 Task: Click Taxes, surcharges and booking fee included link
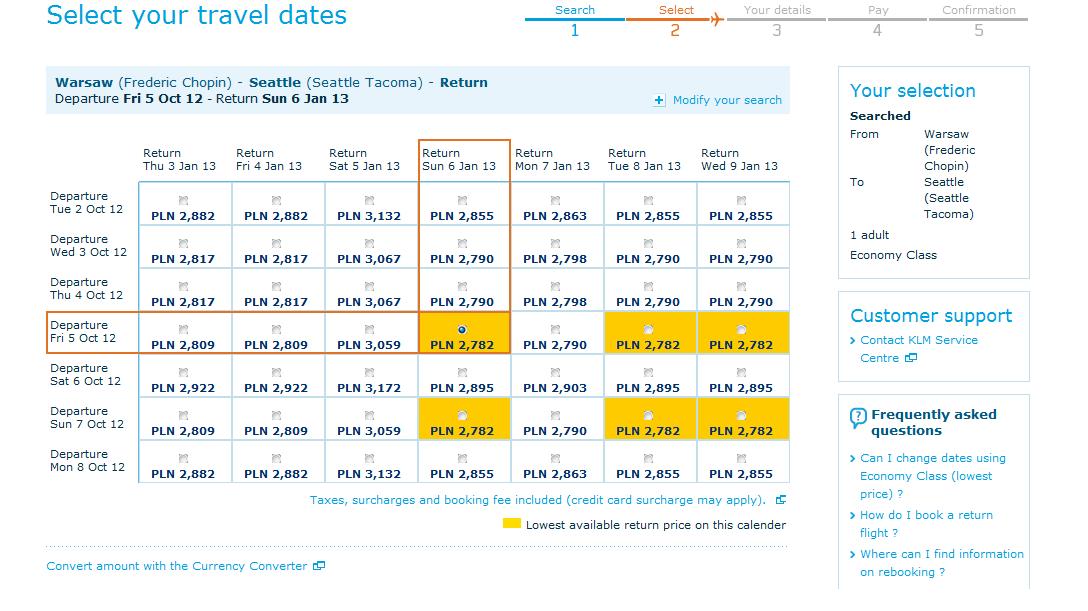tap(538, 500)
